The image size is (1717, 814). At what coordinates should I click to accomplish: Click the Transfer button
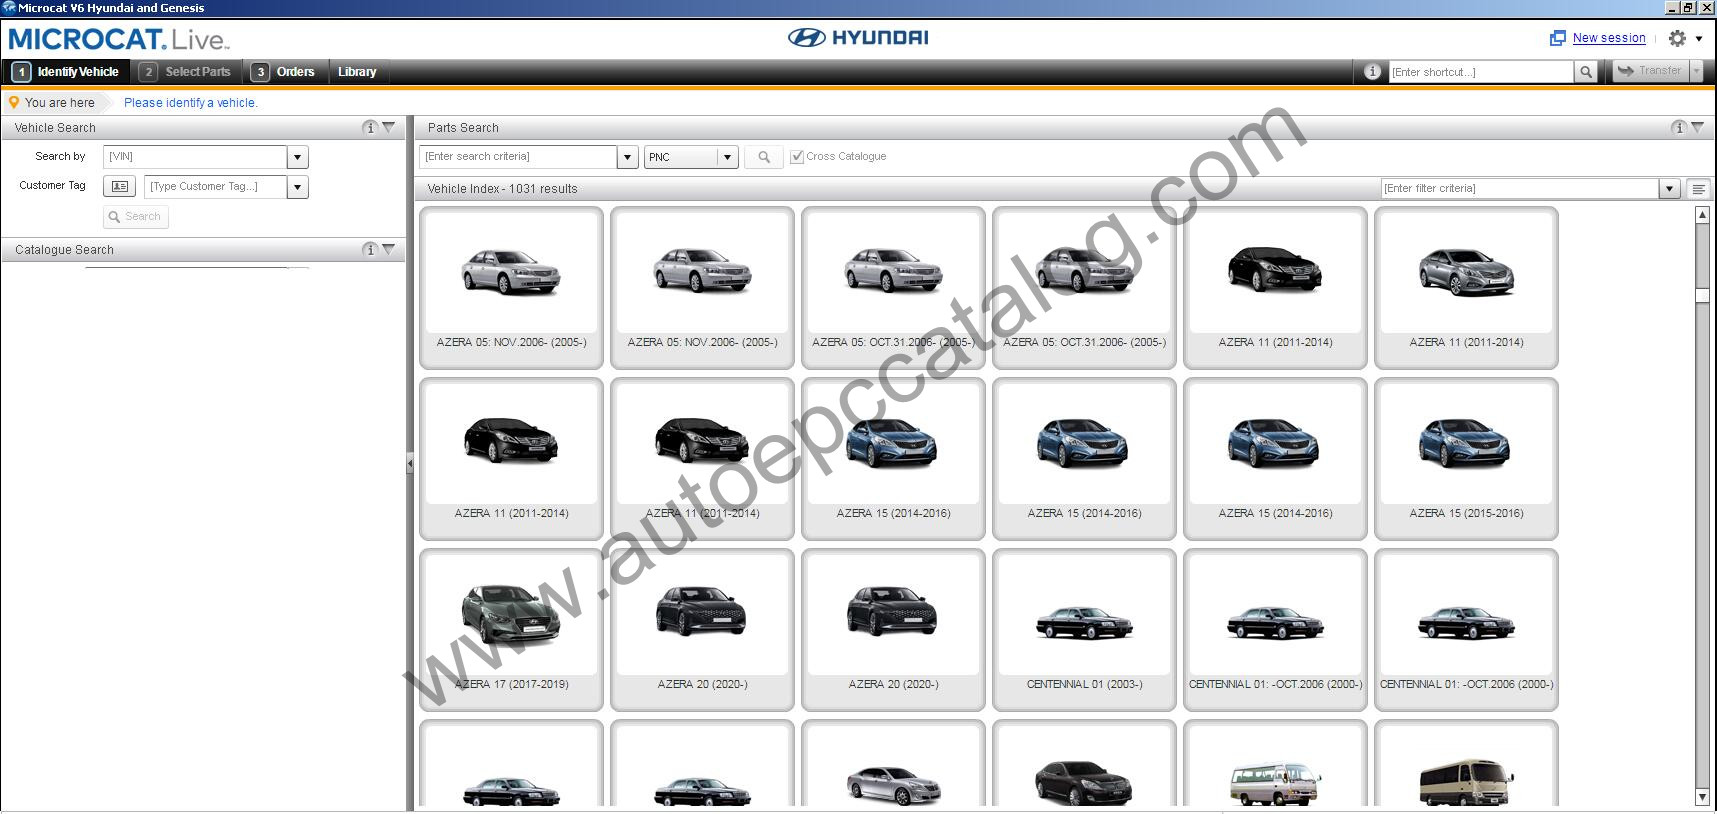1649,71
